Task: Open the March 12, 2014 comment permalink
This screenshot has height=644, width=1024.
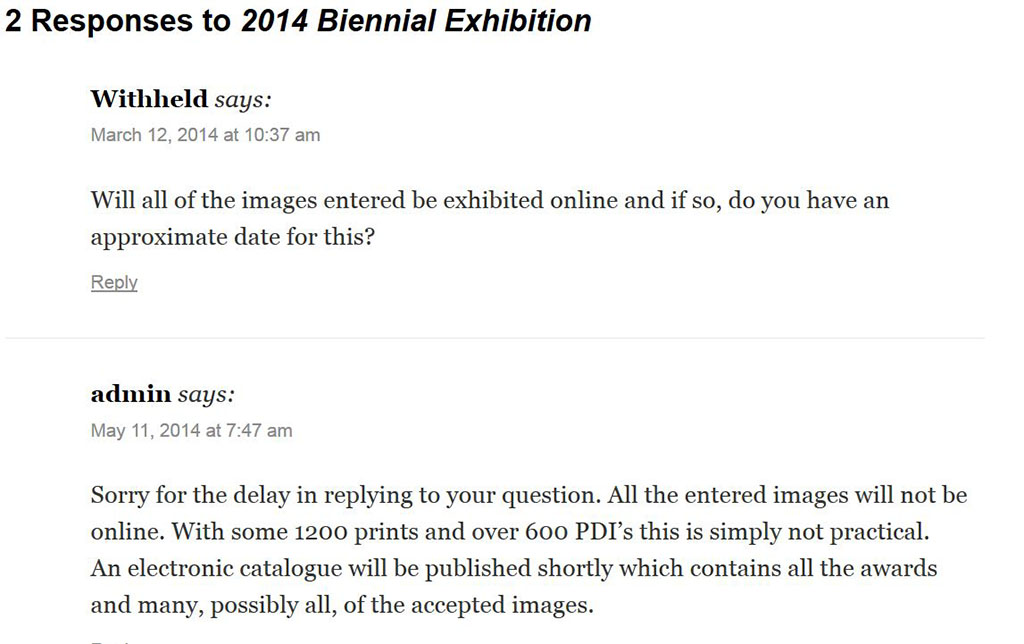Action: 205,135
